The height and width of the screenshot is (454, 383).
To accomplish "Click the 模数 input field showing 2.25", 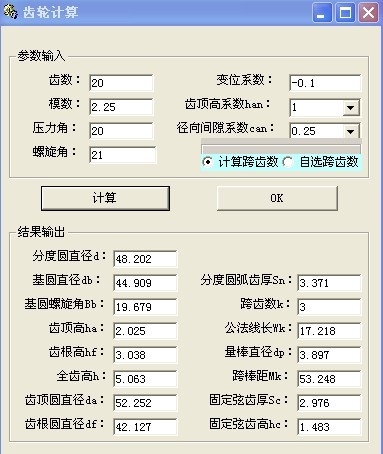I will coord(121,107).
